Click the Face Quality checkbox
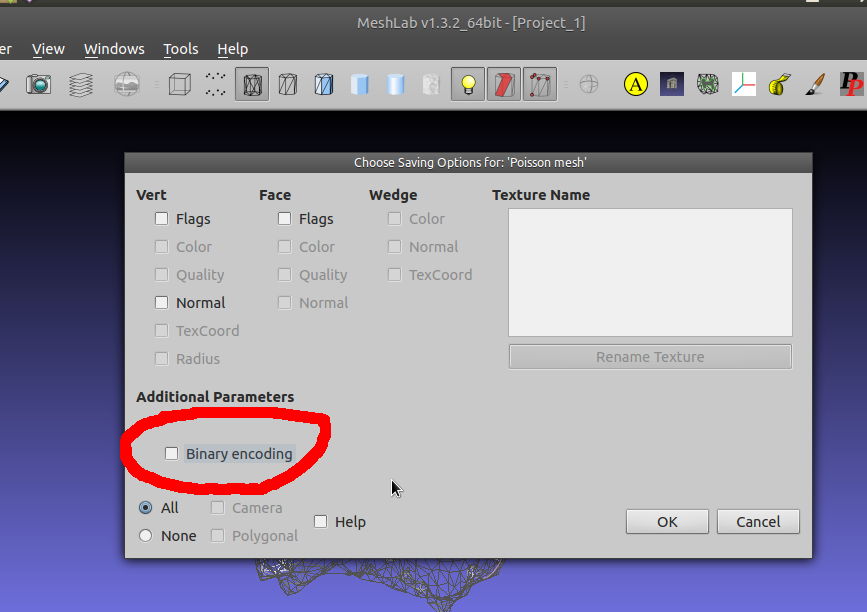Screen dimensions: 867x612 click(x=284, y=274)
